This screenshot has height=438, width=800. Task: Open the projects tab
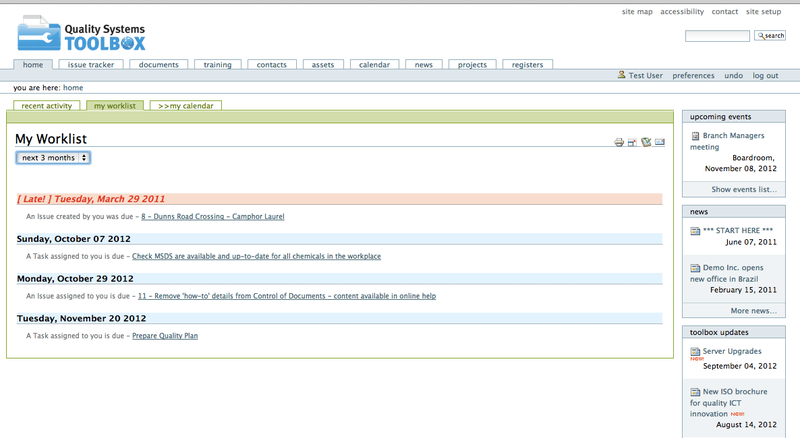coord(472,65)
